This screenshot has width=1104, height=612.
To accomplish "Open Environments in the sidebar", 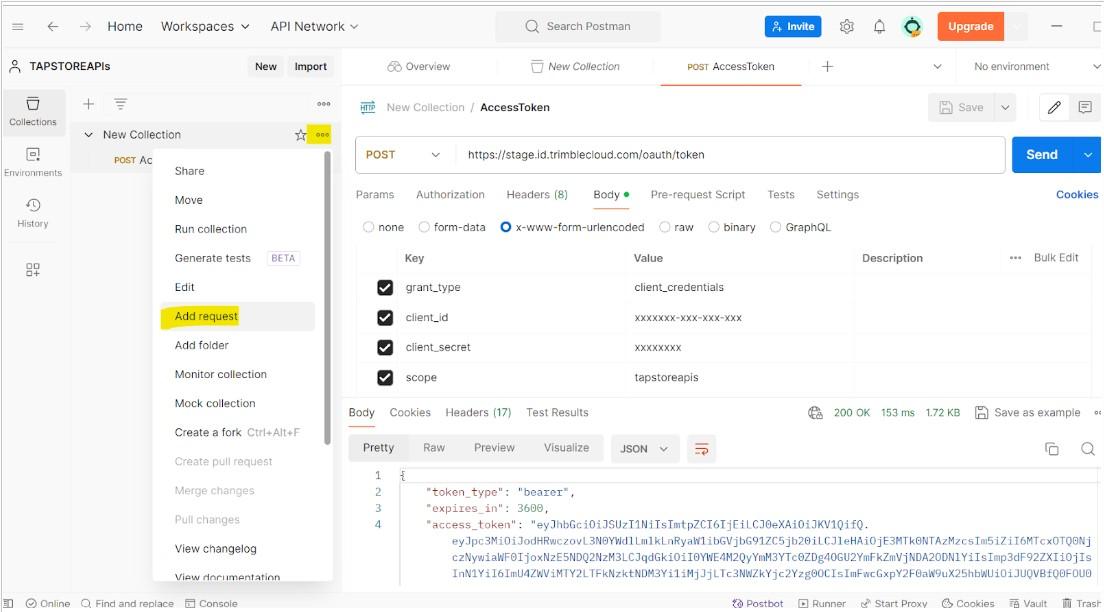I will [x=33, y=161].
